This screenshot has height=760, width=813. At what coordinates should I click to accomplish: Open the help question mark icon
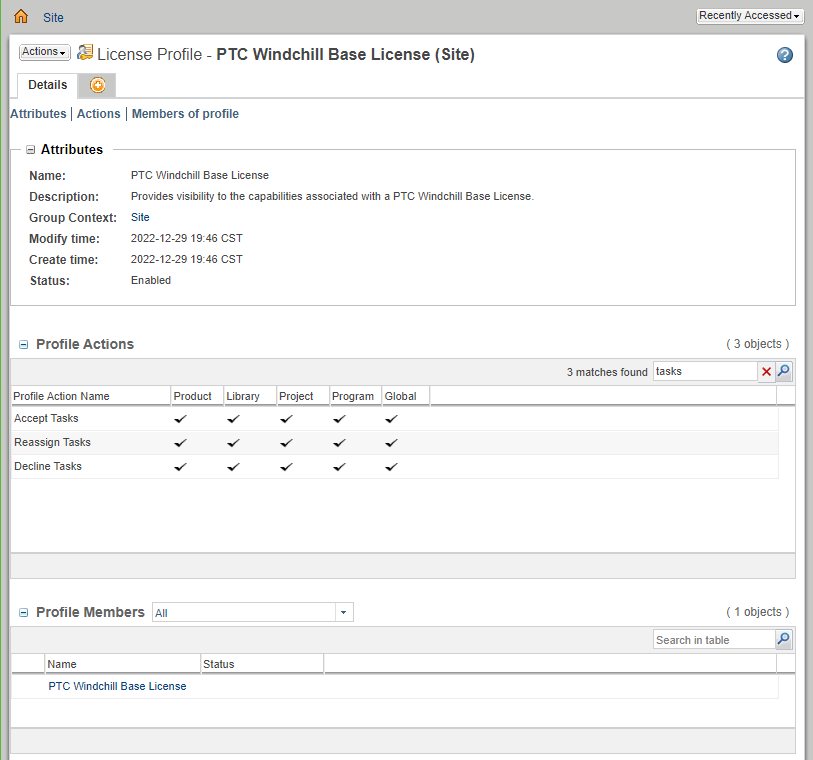785,55
